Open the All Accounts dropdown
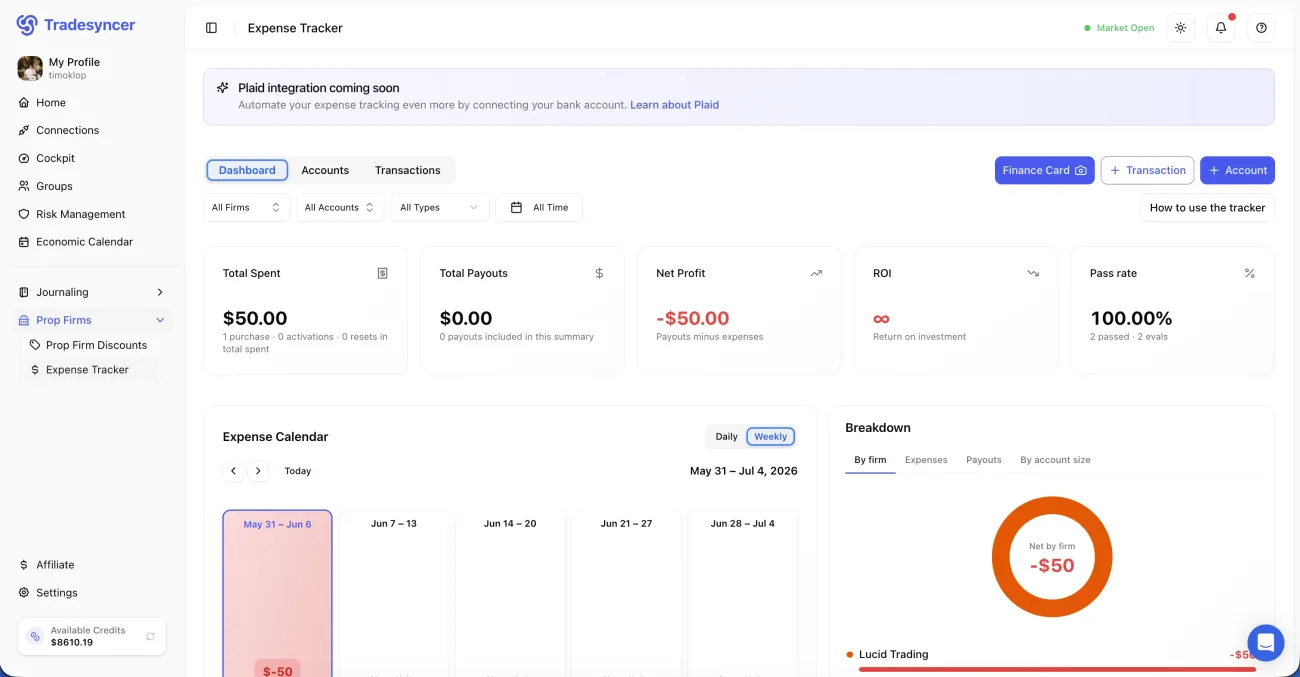 click(x=340, y=208)
